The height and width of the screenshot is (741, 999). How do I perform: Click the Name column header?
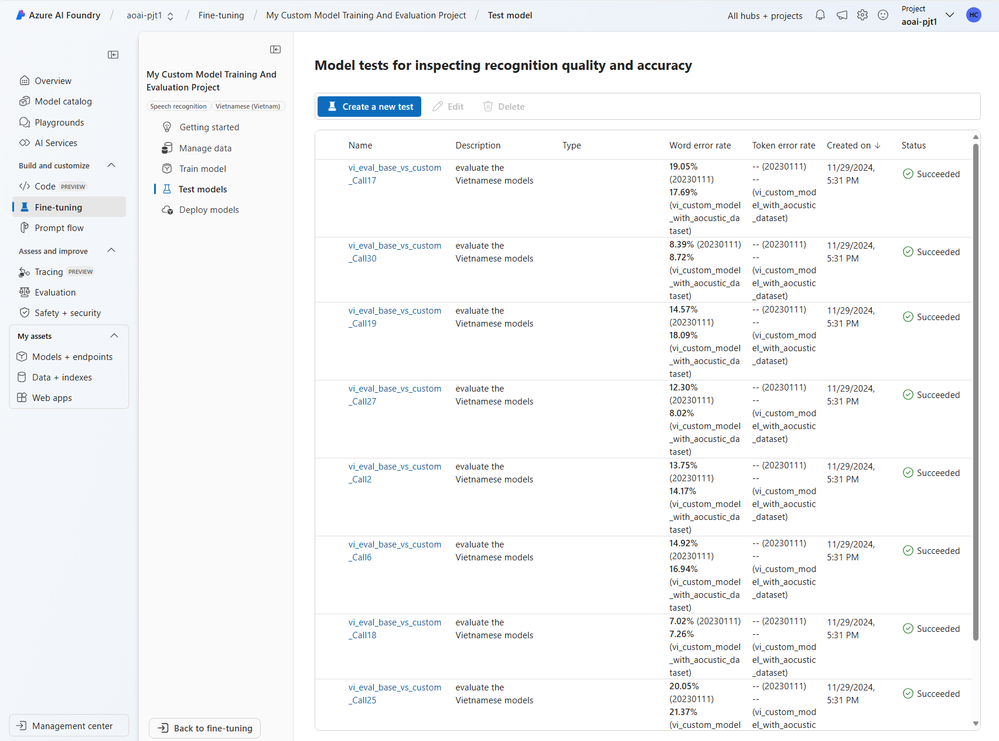tap(360, 145)
